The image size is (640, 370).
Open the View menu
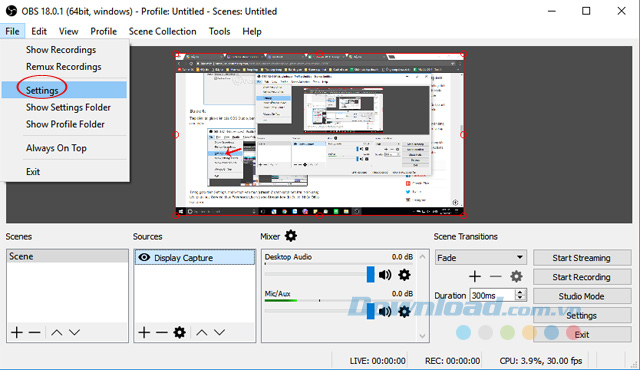[x=68, y=31]
